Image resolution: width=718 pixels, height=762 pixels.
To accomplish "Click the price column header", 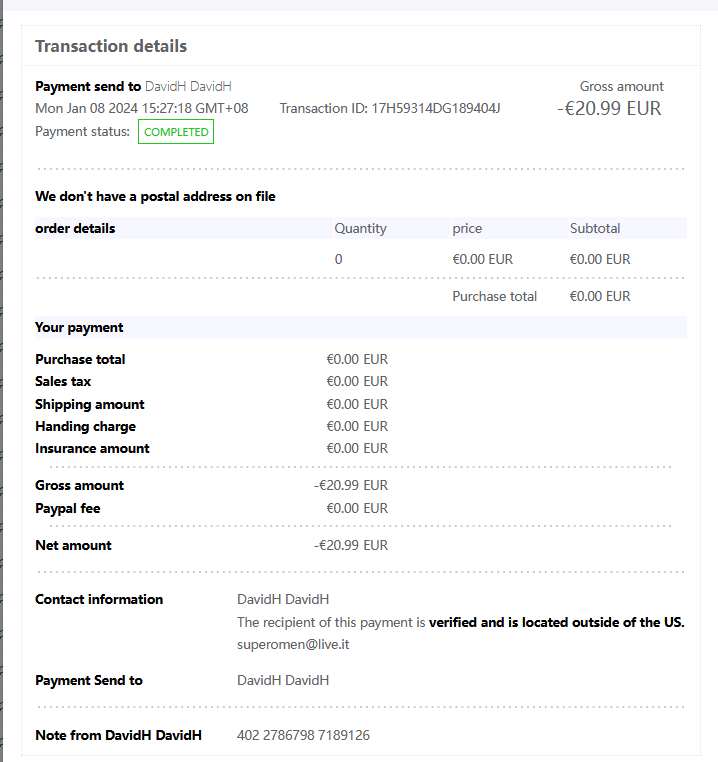I will click(467, 228).
